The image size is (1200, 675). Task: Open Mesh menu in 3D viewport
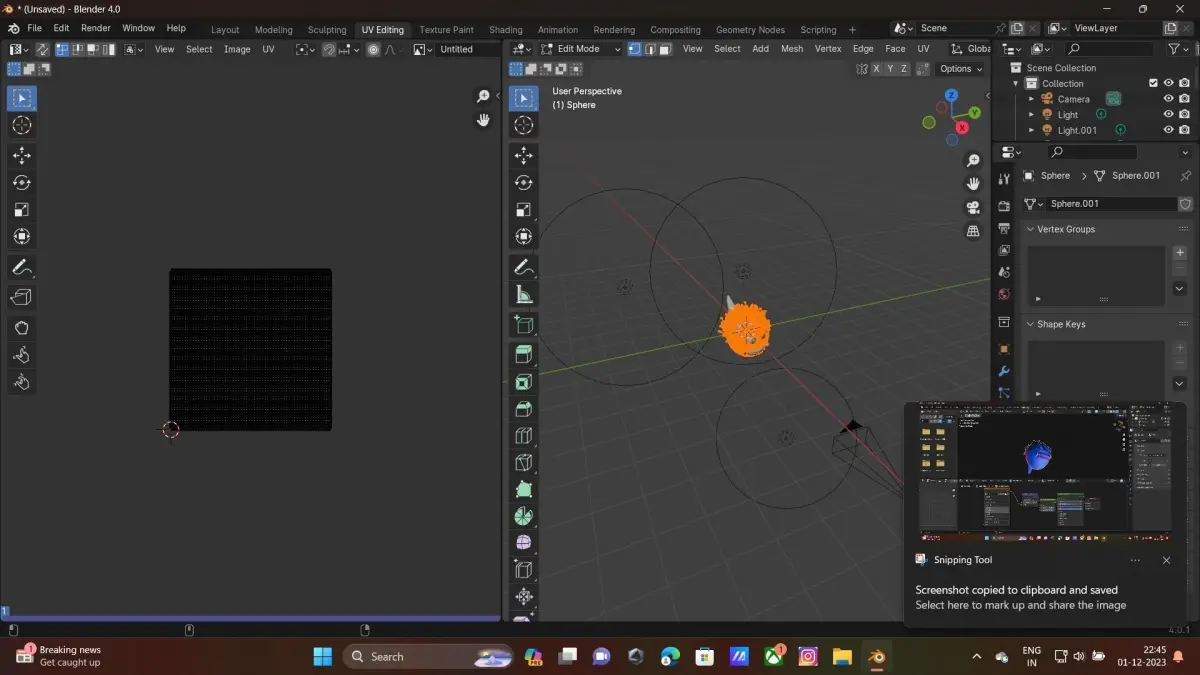792,49
